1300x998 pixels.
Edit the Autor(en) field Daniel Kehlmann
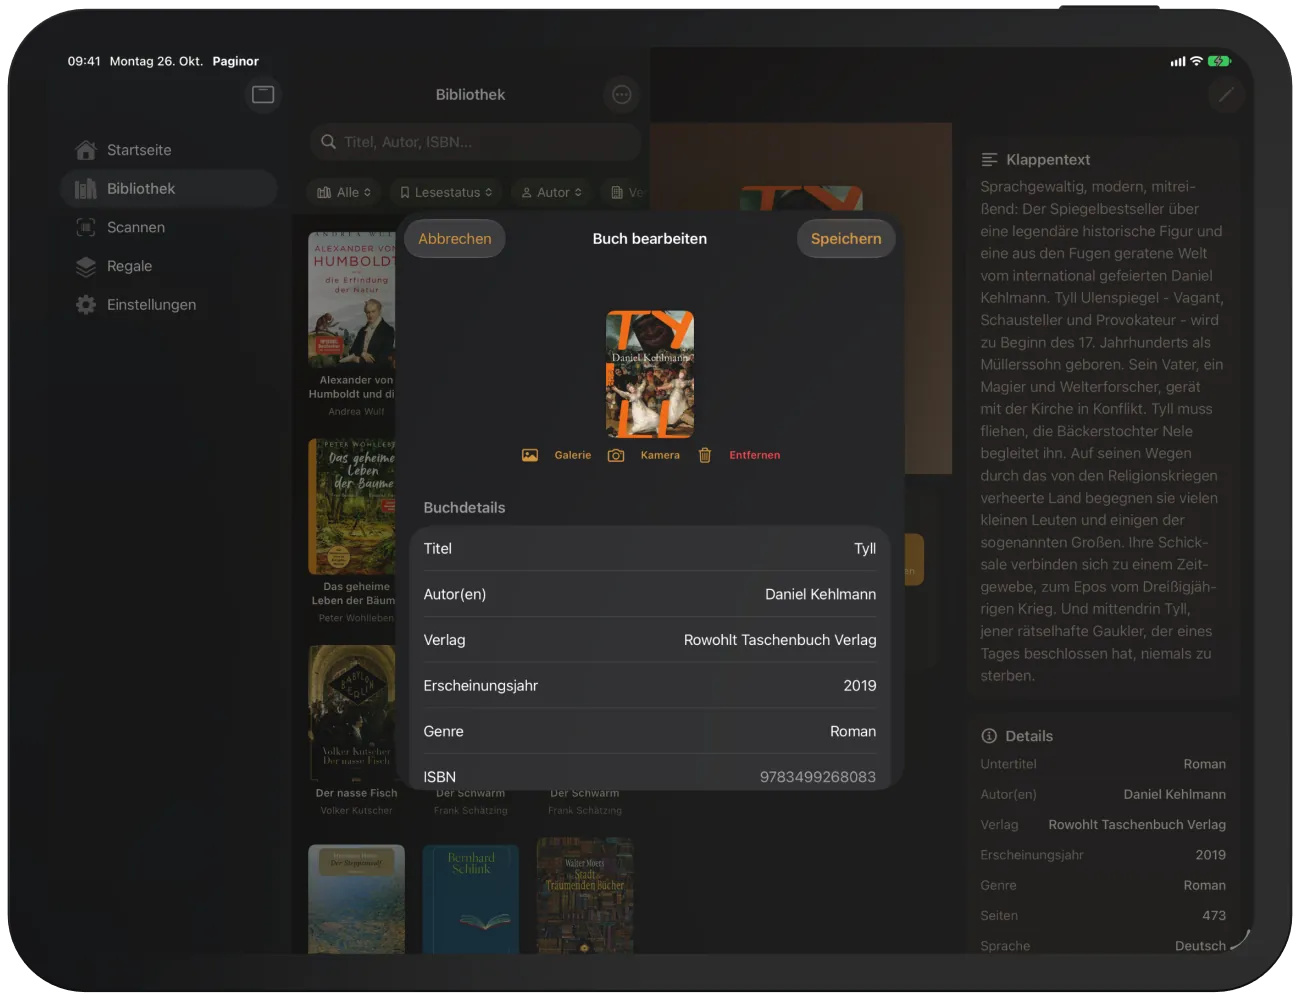(x=650, y=594)
